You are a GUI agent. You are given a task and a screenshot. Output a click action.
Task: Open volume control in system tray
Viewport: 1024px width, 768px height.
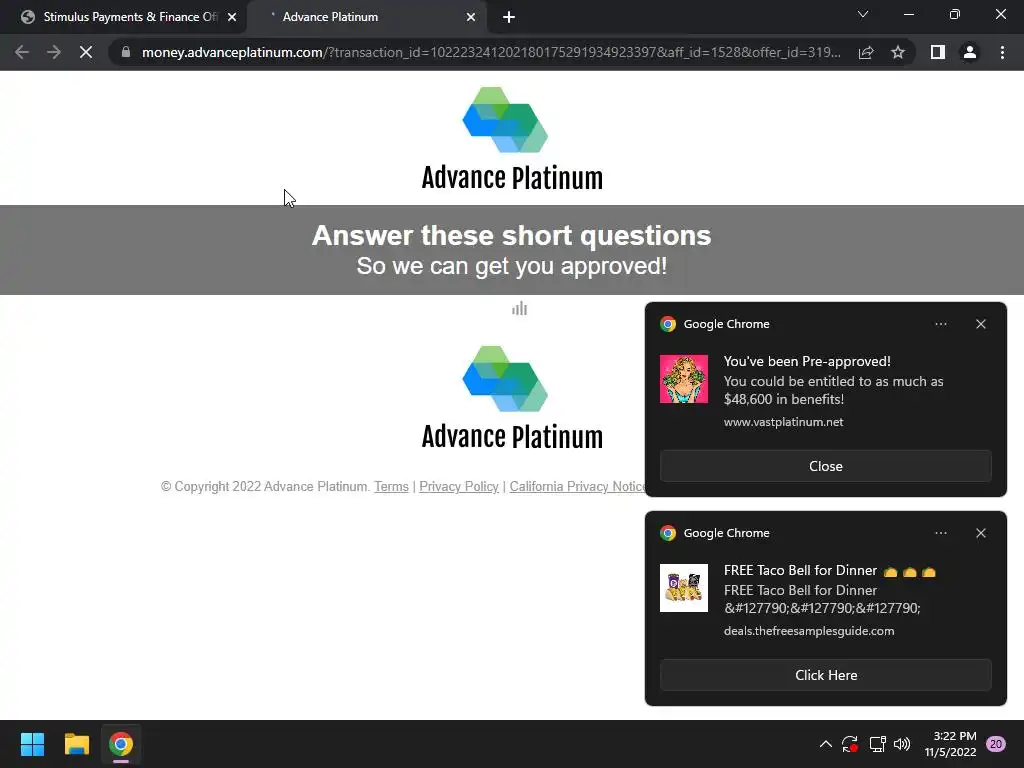tap(902, 744)
